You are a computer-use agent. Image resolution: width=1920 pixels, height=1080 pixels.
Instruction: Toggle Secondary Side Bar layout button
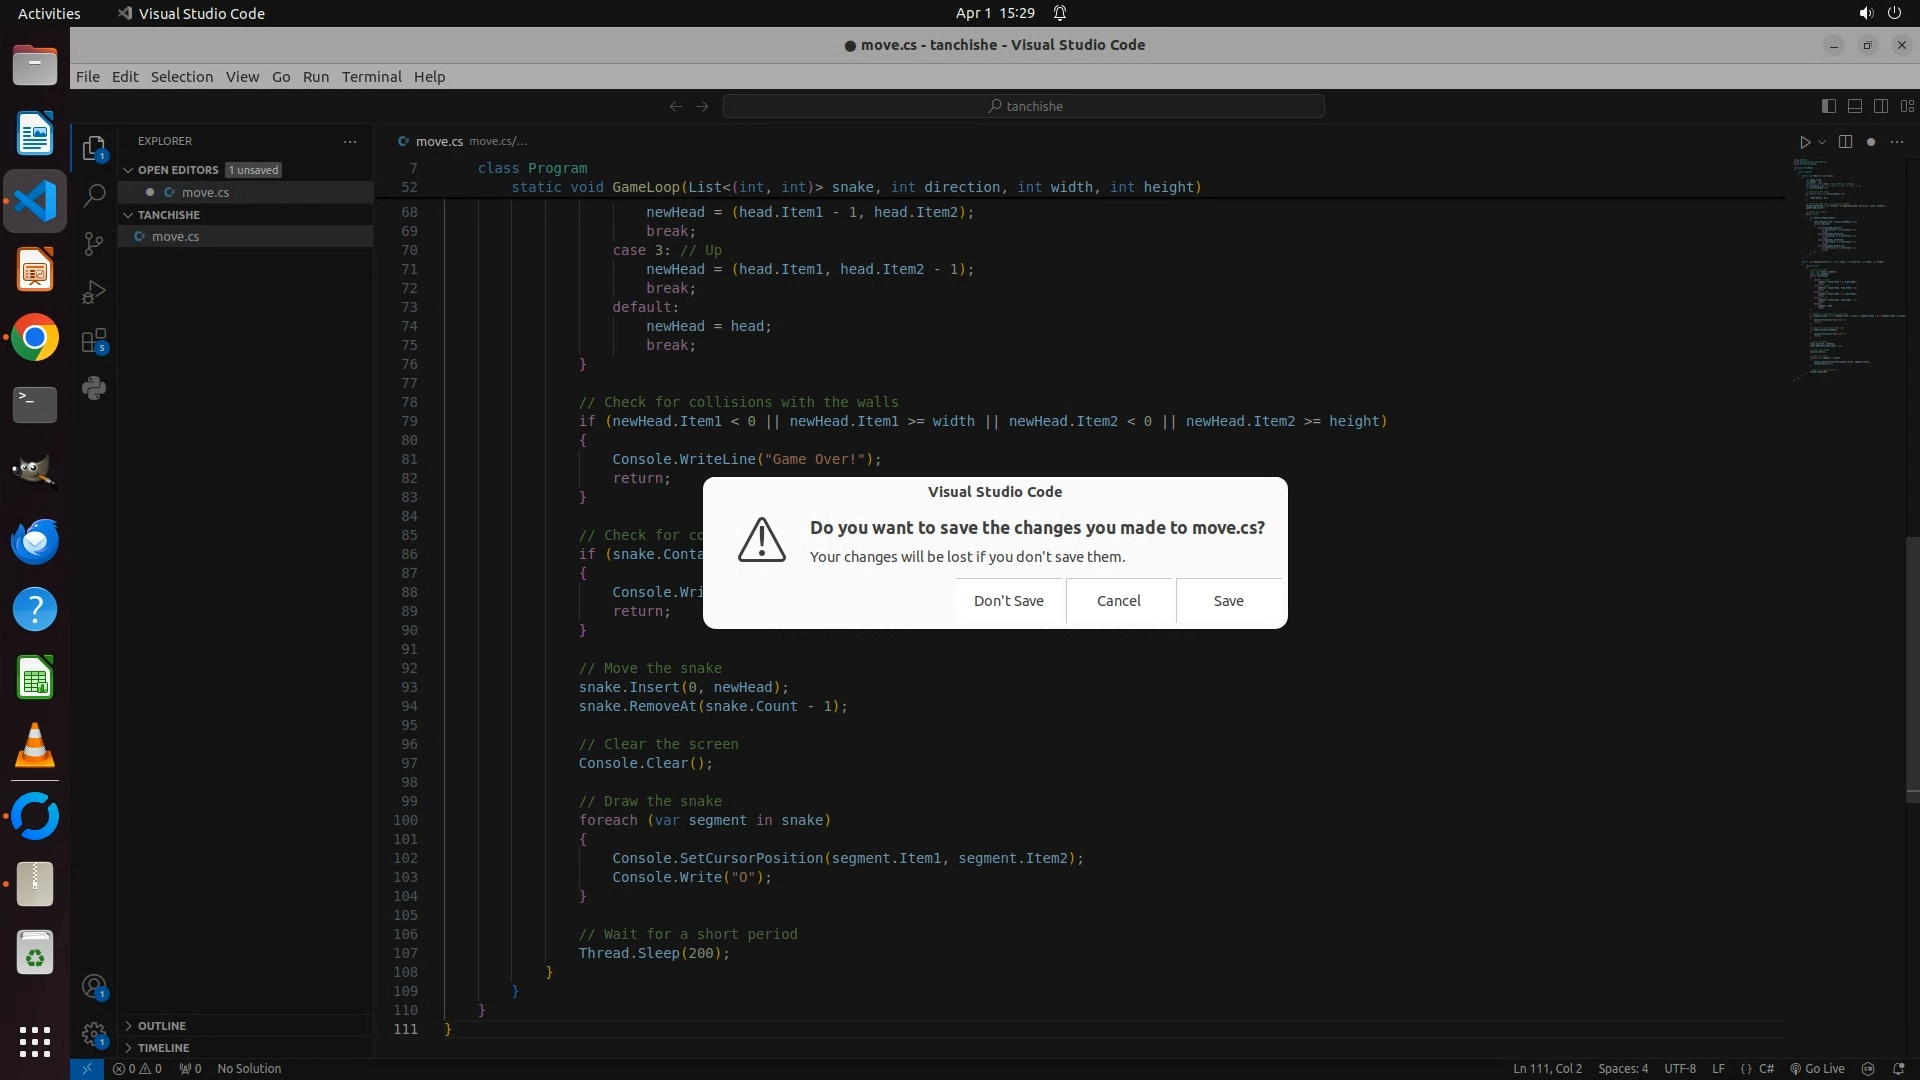(1881, 106)
